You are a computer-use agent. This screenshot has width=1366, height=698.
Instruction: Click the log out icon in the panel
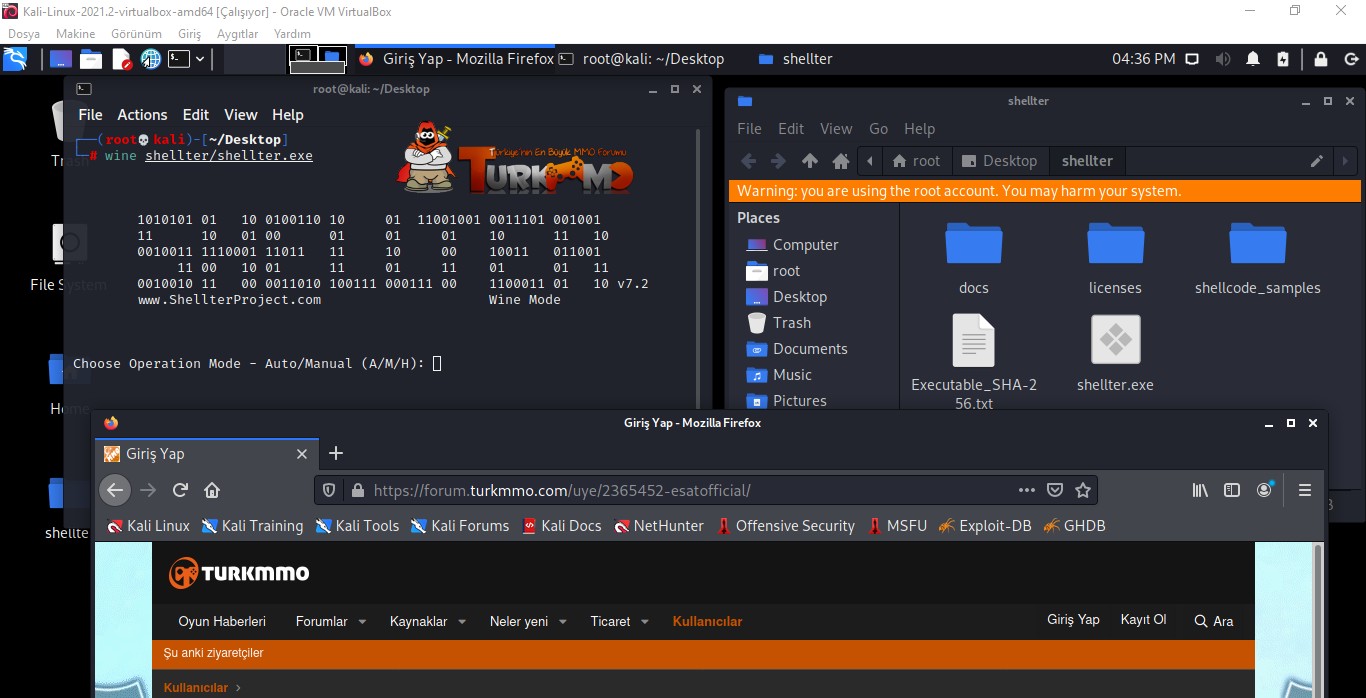pos(1350,59)
